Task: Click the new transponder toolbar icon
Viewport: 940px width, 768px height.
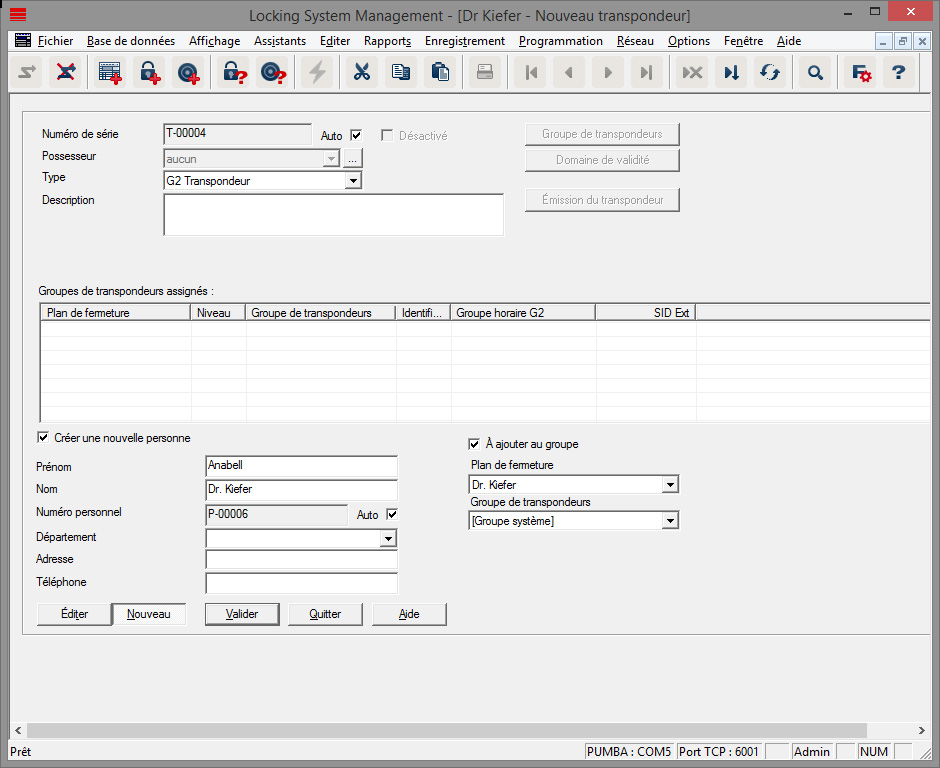Action: [x=189, y=72]
